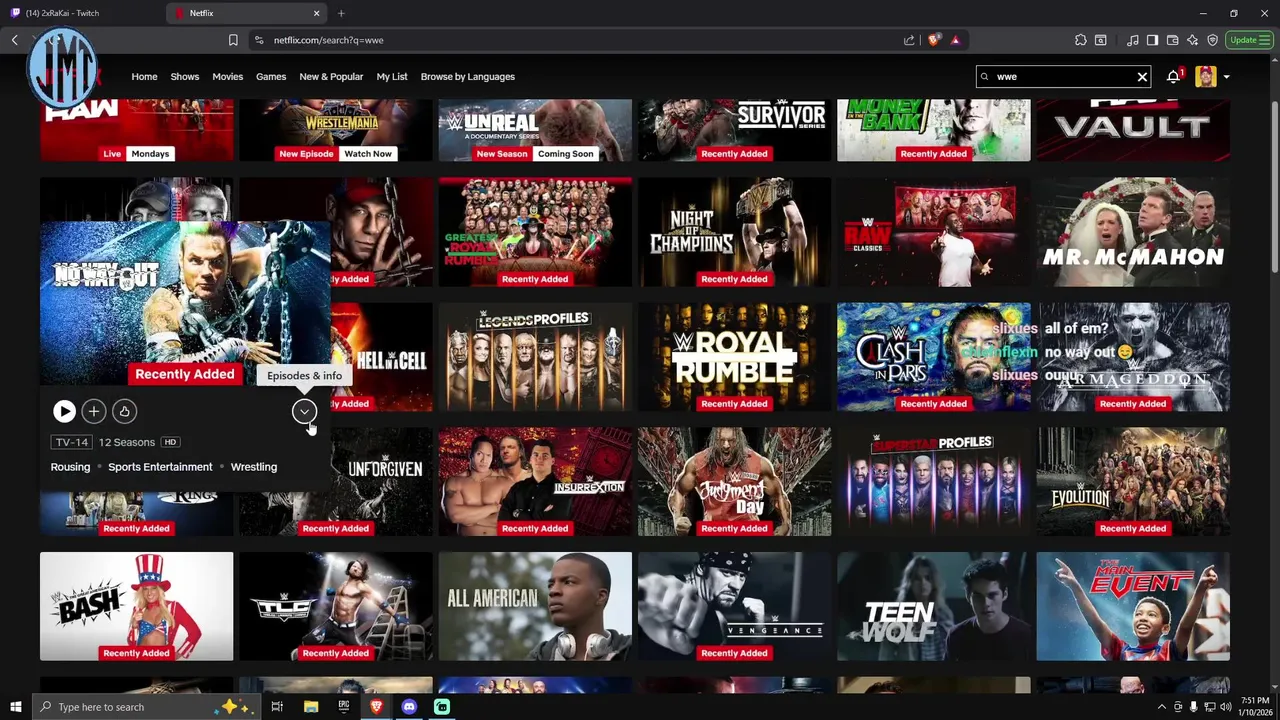This screenshot has width=1280, height=720.
Task: Open the Superstar Profiles title card
Action: coord(933,481)
